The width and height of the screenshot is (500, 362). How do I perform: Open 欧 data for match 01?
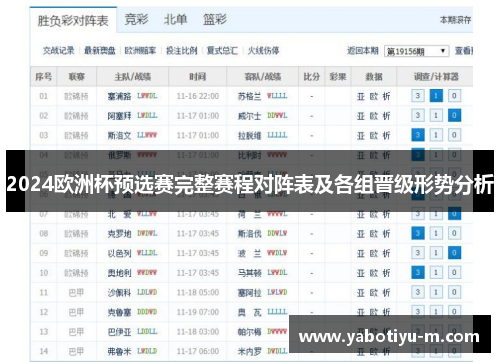tap(374, 96)
